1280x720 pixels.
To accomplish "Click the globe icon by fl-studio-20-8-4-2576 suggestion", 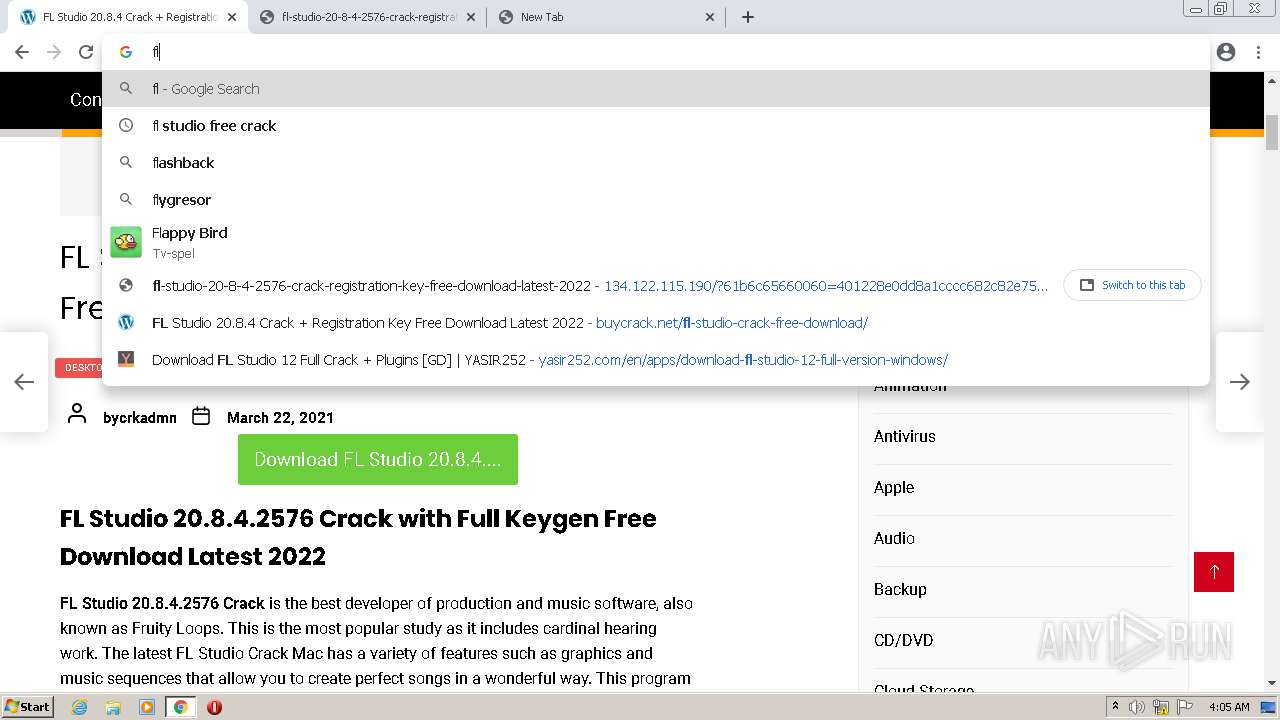I will [x=126, y=285].
